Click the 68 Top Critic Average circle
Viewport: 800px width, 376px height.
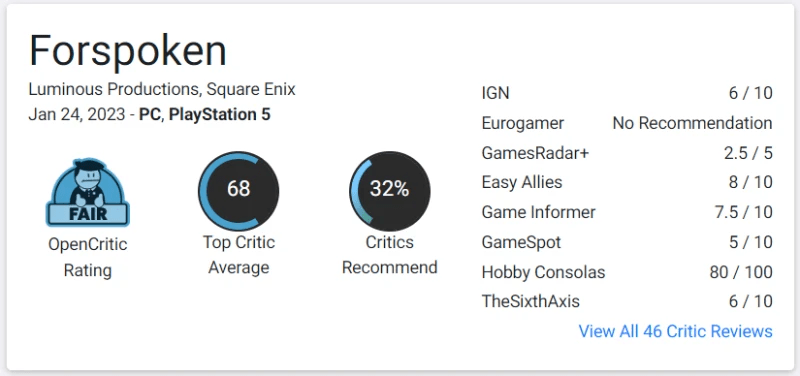tap(238, 191)
